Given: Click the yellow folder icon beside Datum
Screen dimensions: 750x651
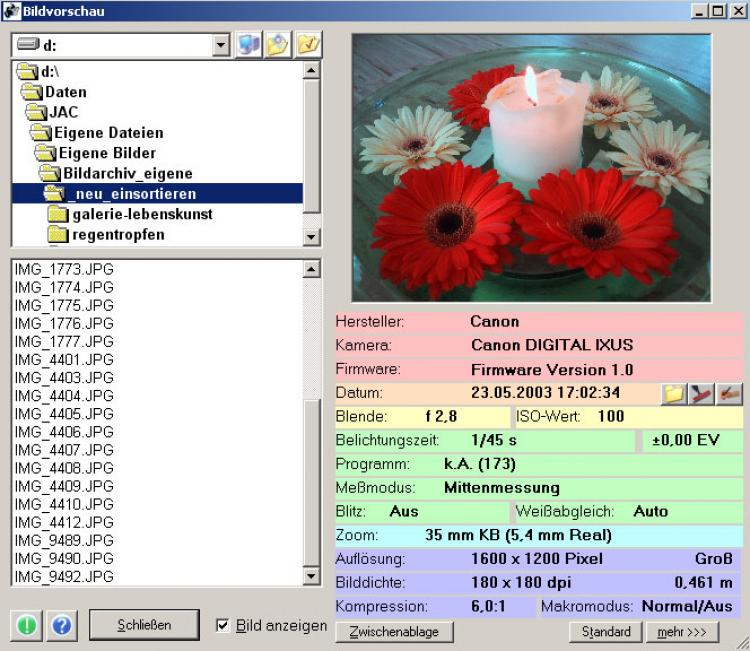Looking at the screenshot, I should [674, 393].
